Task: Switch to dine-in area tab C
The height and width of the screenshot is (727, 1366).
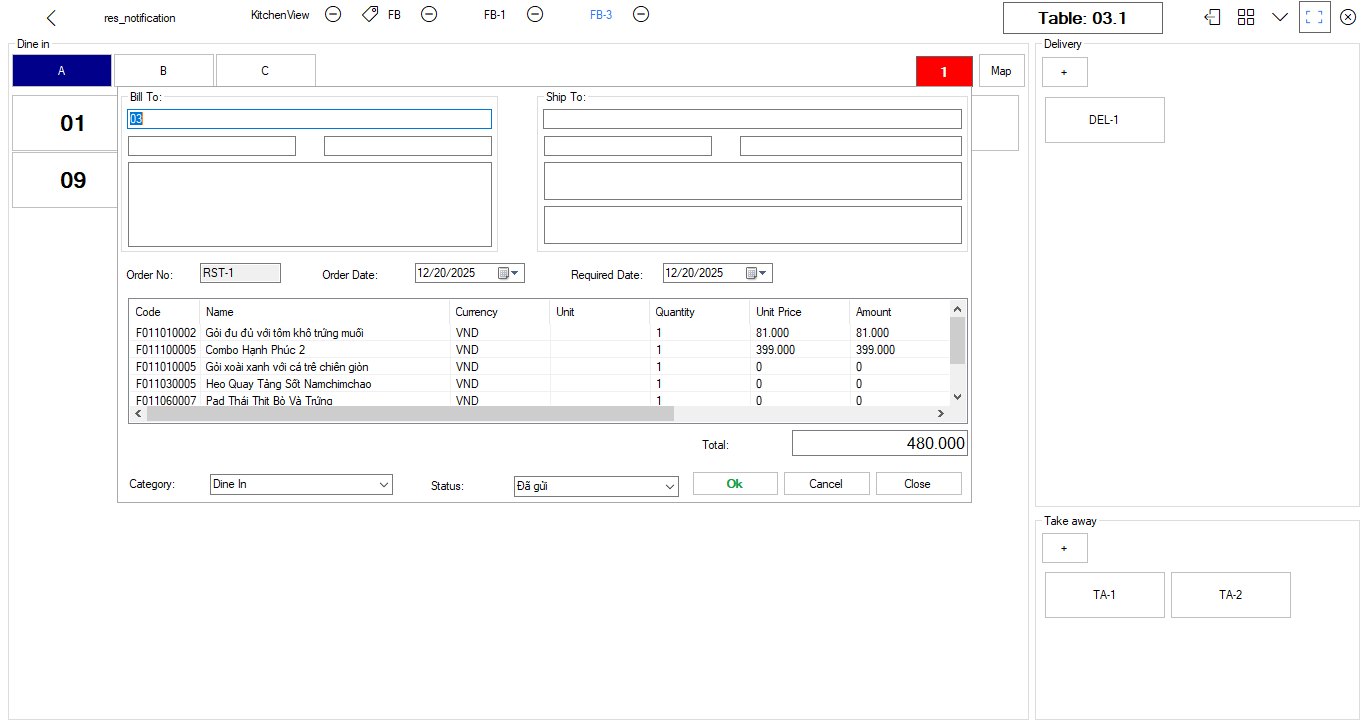Action: pyautogui.click(x=265, y=71)
